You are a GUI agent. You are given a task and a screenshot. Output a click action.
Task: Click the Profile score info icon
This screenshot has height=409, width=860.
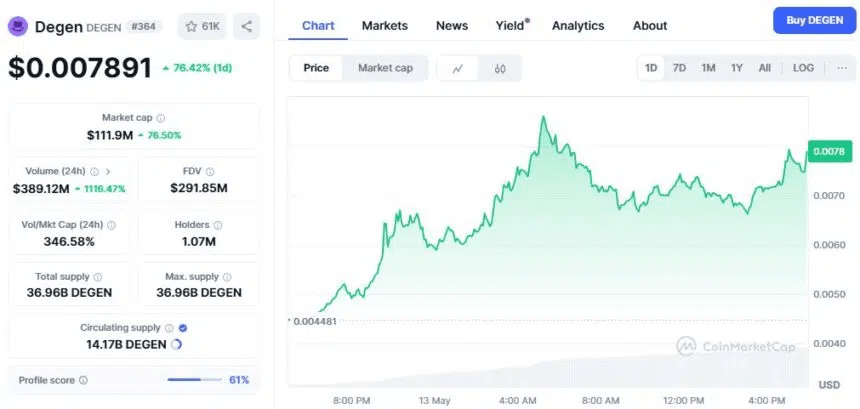[x=83, y=380]
